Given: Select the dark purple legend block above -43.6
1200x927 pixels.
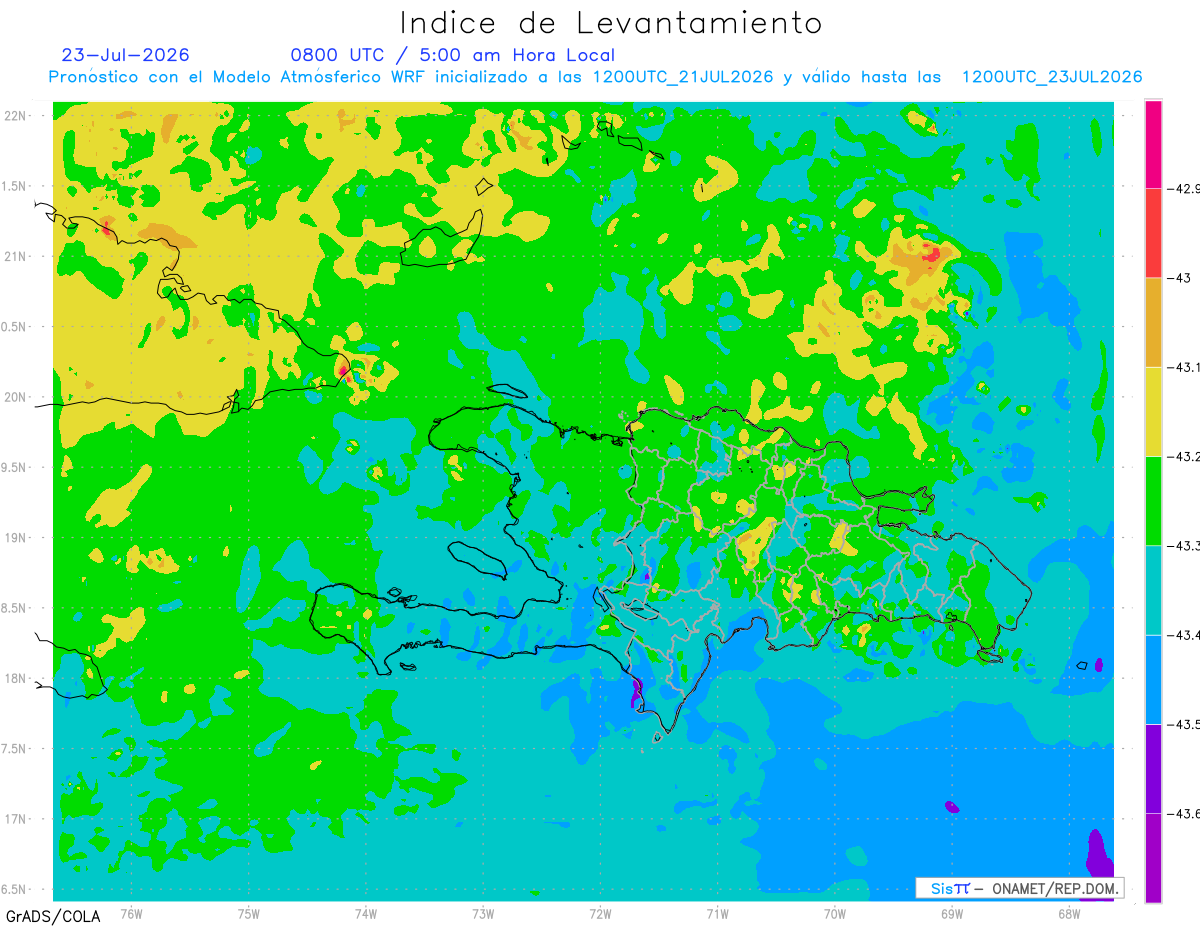Looking at the screenshot, I should click(1153, 768).
